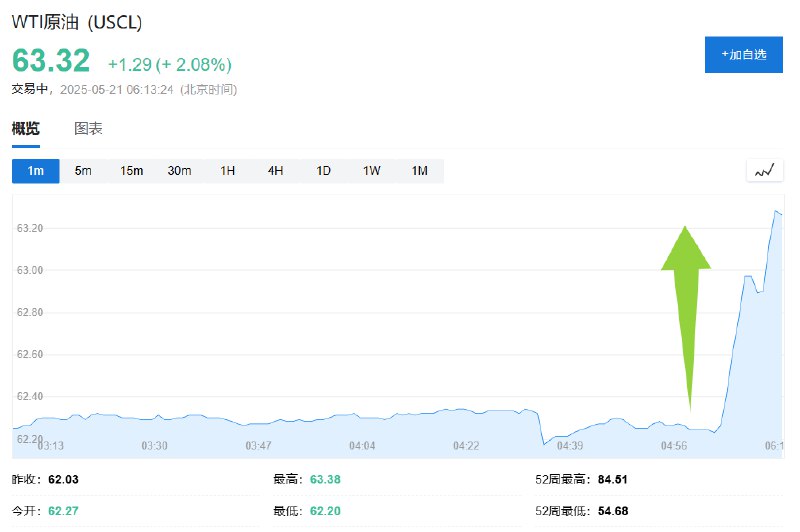The width and height of the screenshot is (800, 532).
Task: Click the 62.40 y-axis label
Action: 30,396
